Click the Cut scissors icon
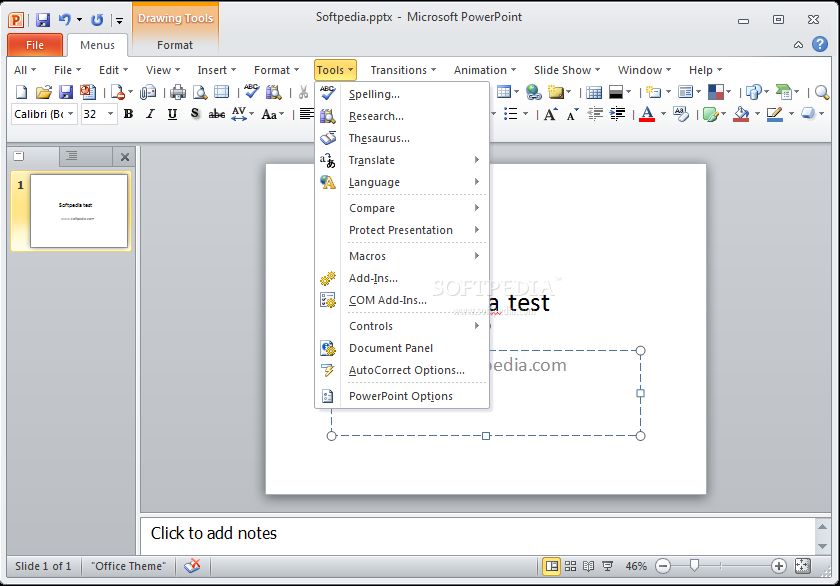The image size is (840, 586). coord(303,92)
